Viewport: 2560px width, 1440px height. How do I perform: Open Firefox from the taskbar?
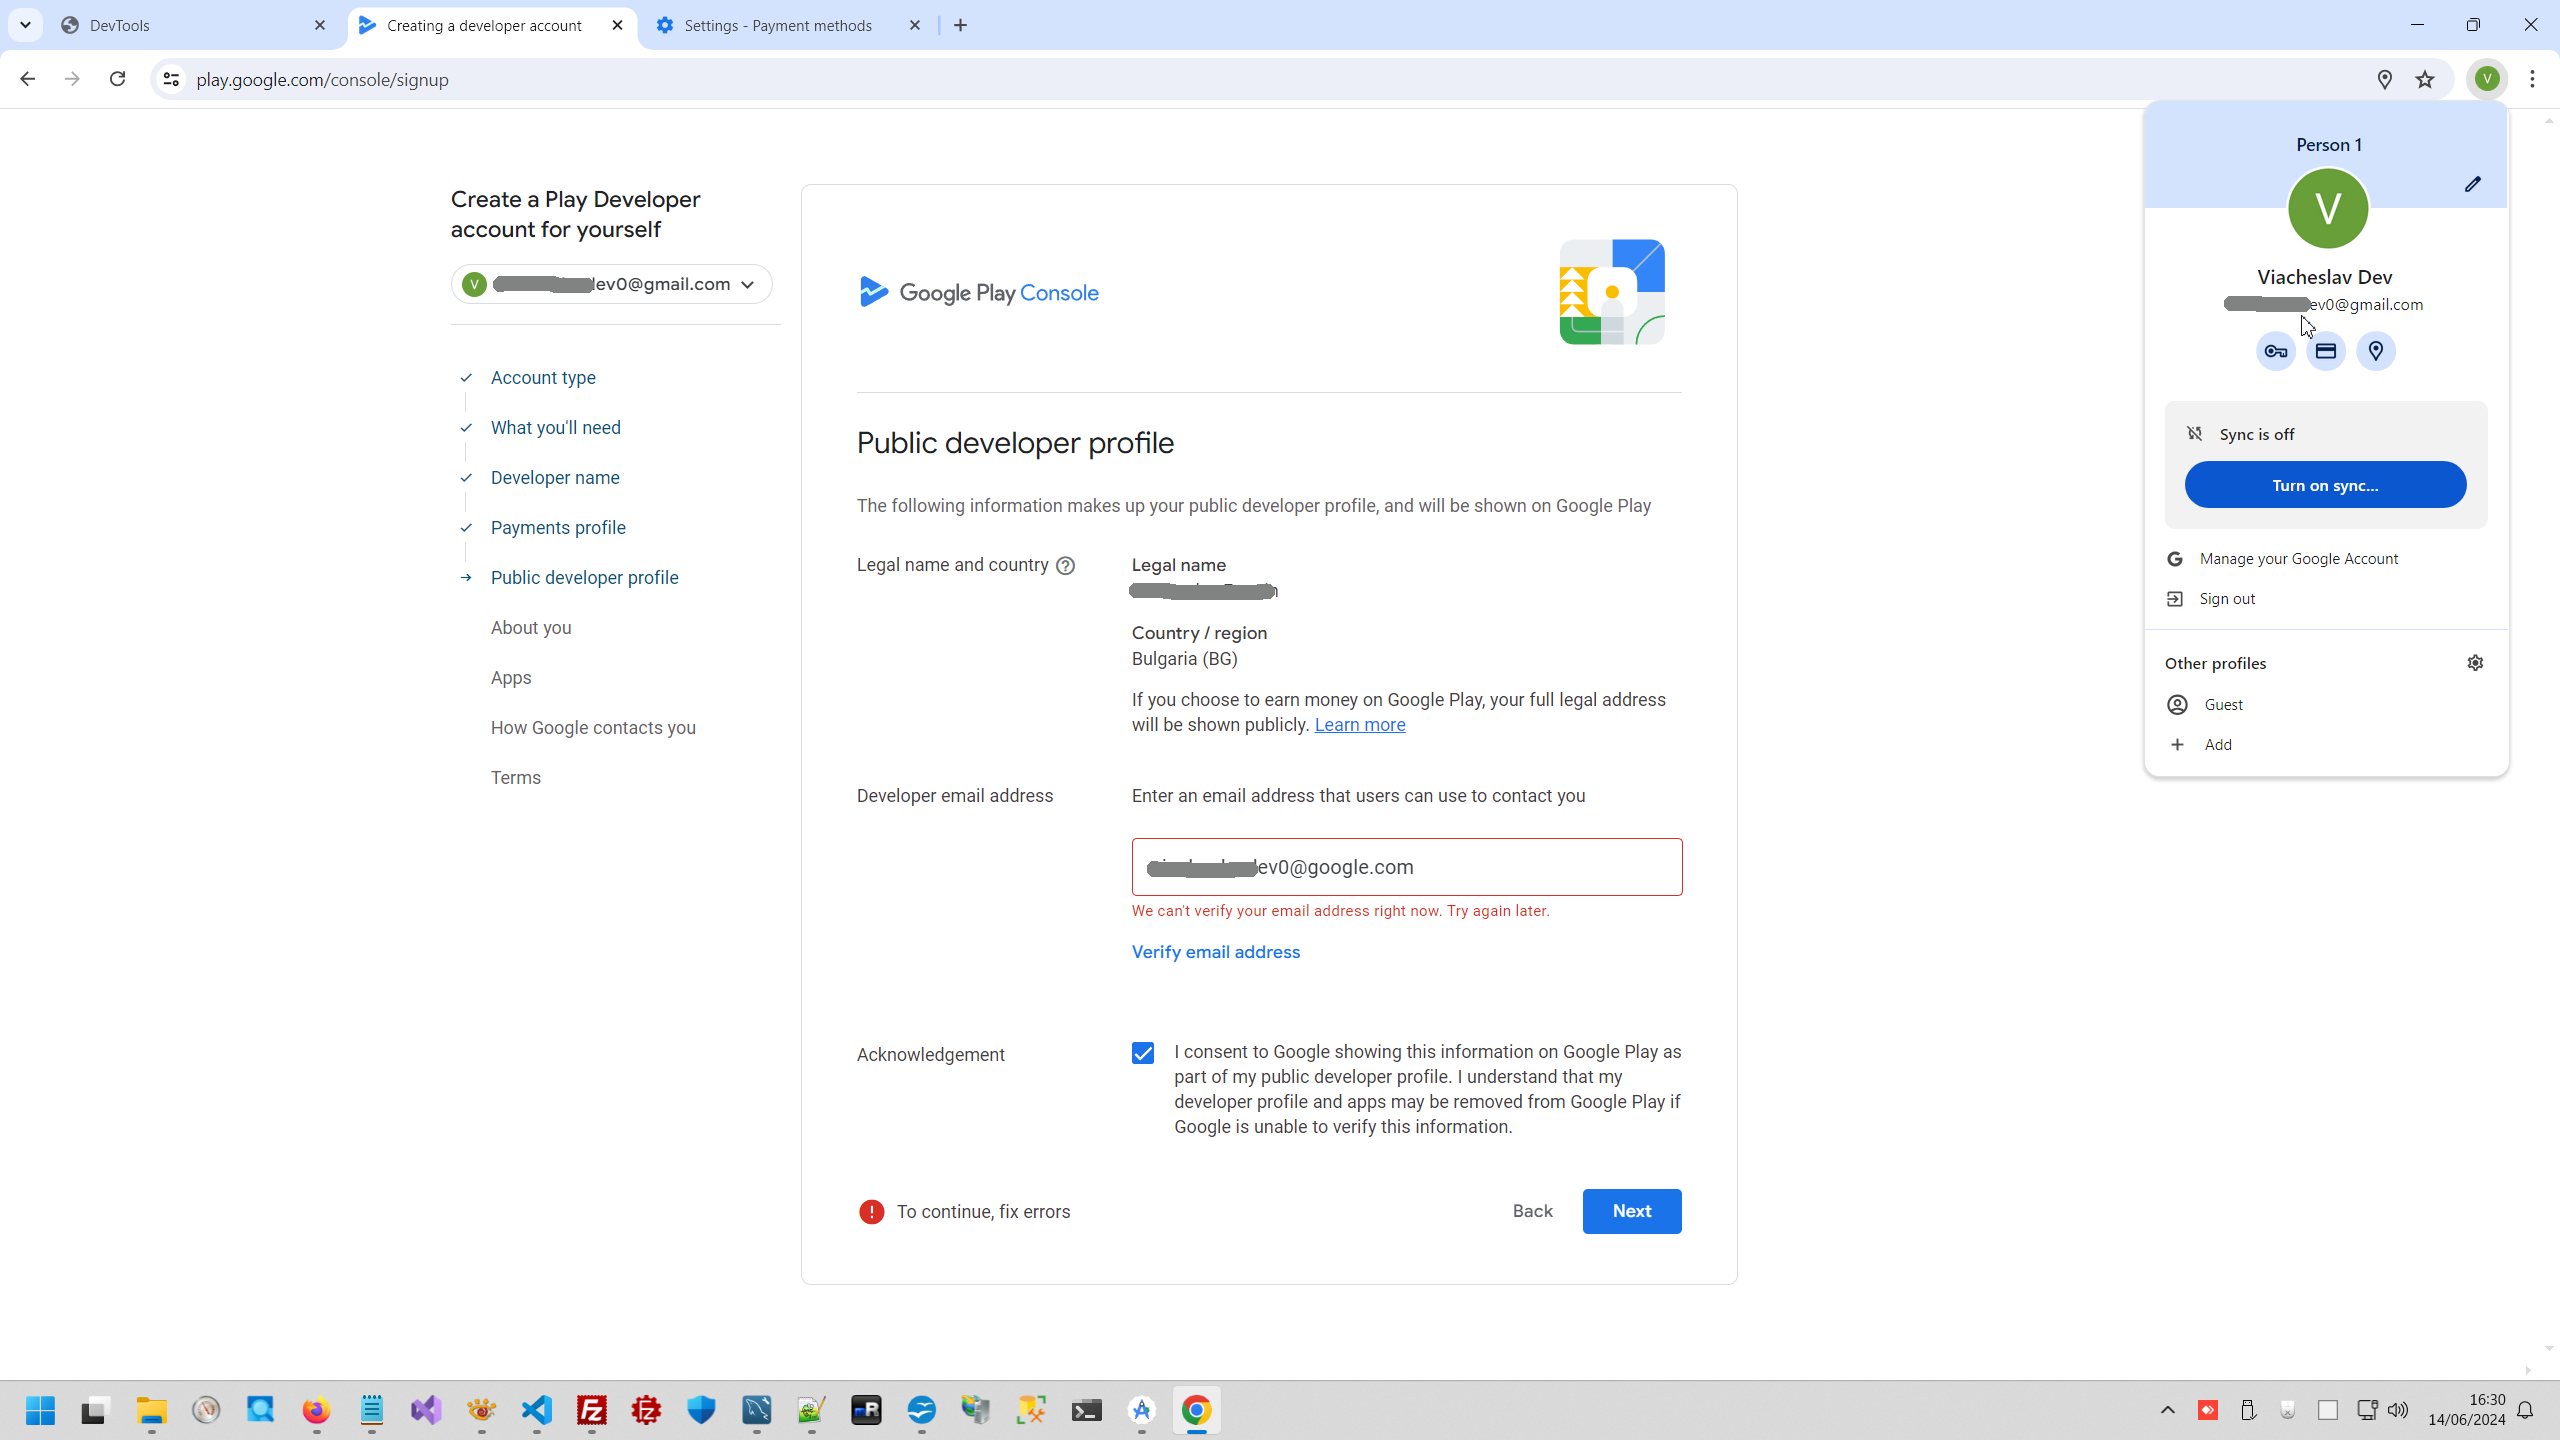coord(316,1410)
